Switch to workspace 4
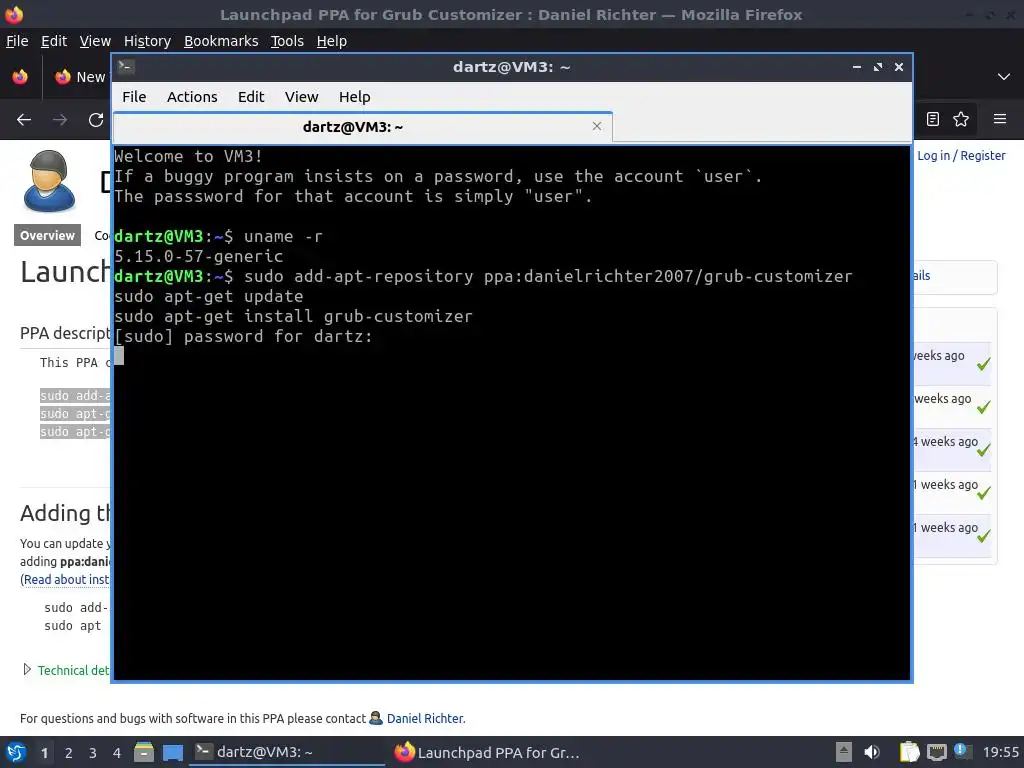The height and width of the screenshot is (768, 1024). click(x=117, y=753)
